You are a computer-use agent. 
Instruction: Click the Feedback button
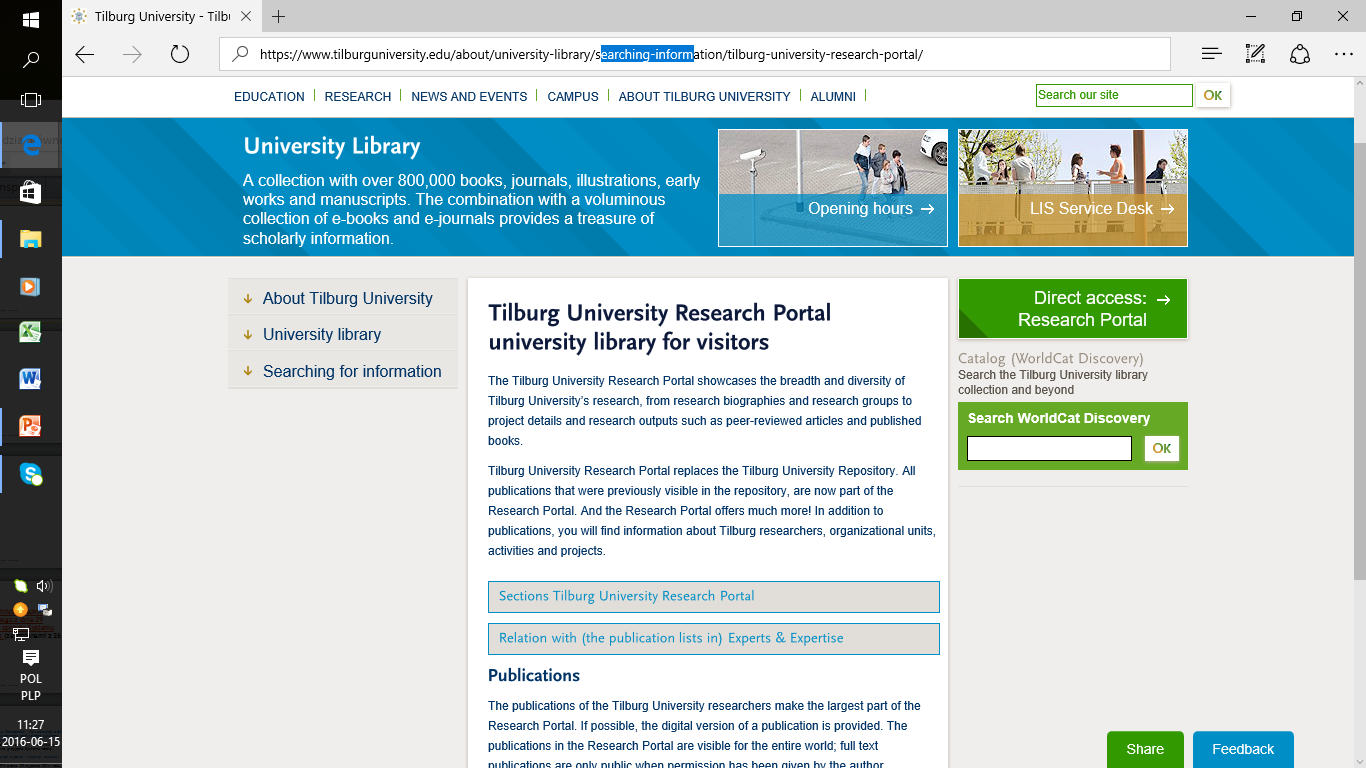(x=1243, y=749)
